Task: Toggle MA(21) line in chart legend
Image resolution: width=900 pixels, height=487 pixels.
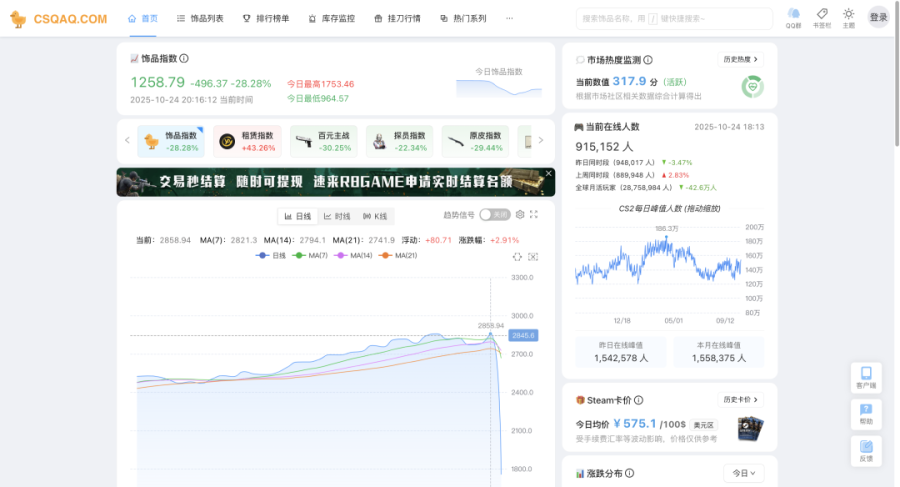Action: click(397, 256)
